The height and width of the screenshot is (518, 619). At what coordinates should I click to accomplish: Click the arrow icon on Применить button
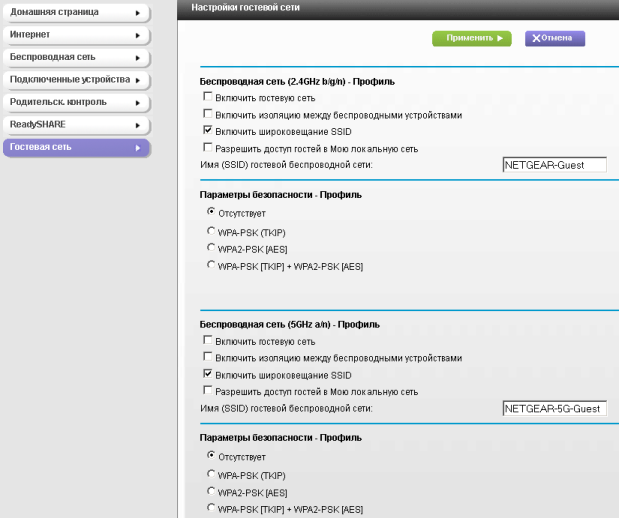tap(500, 38)
